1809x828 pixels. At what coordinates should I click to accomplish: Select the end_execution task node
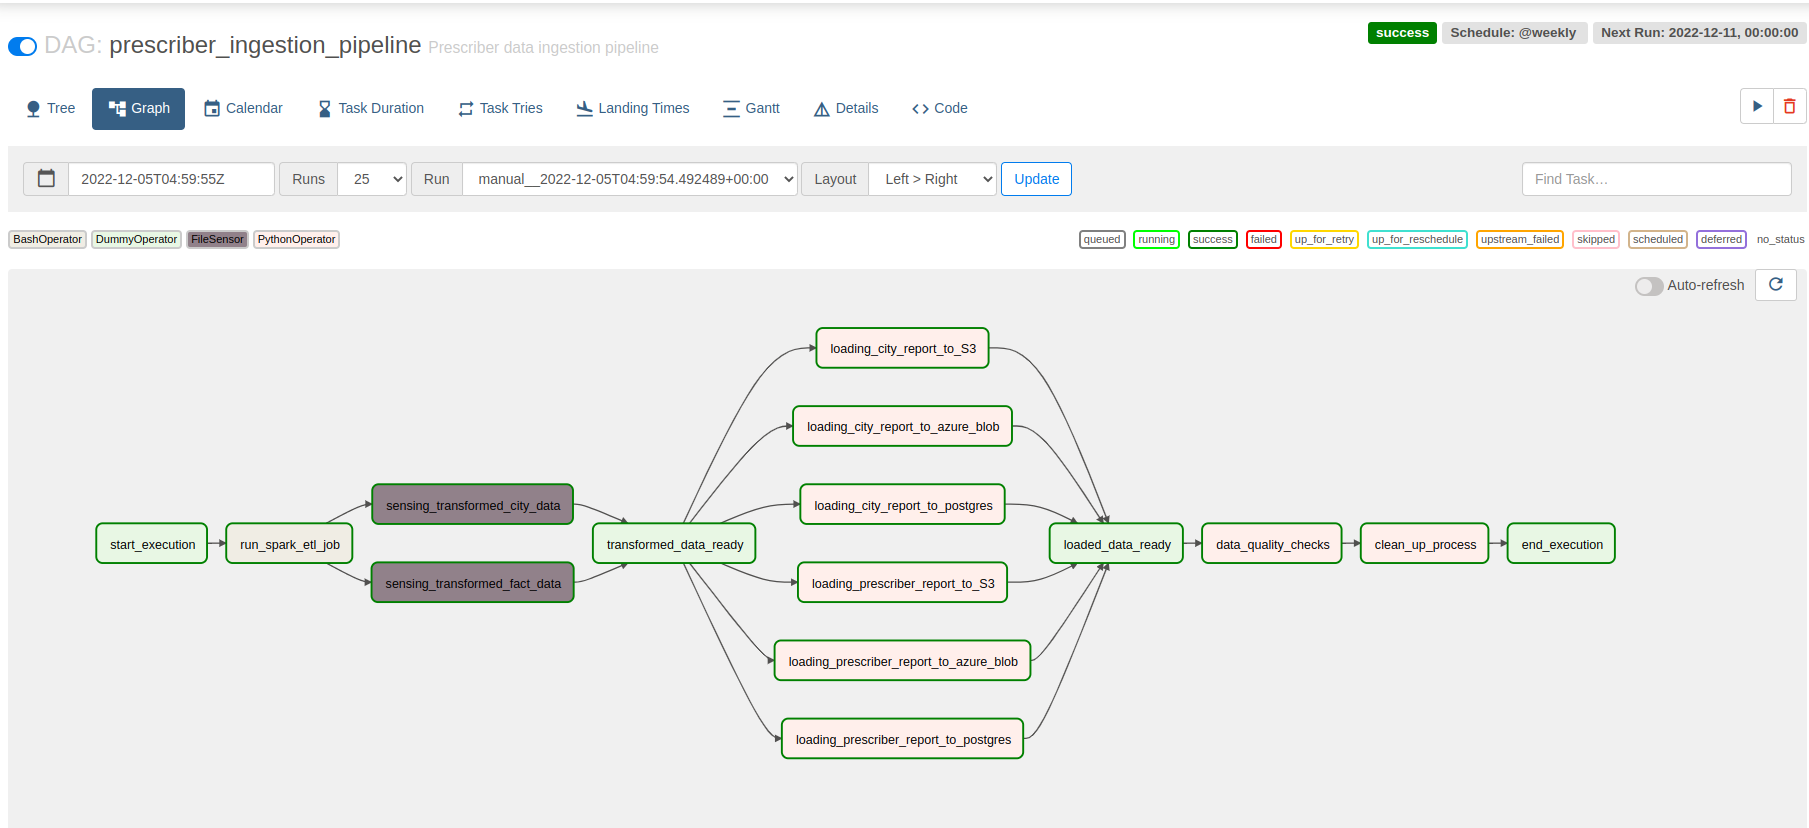(x=1562, y=544)
